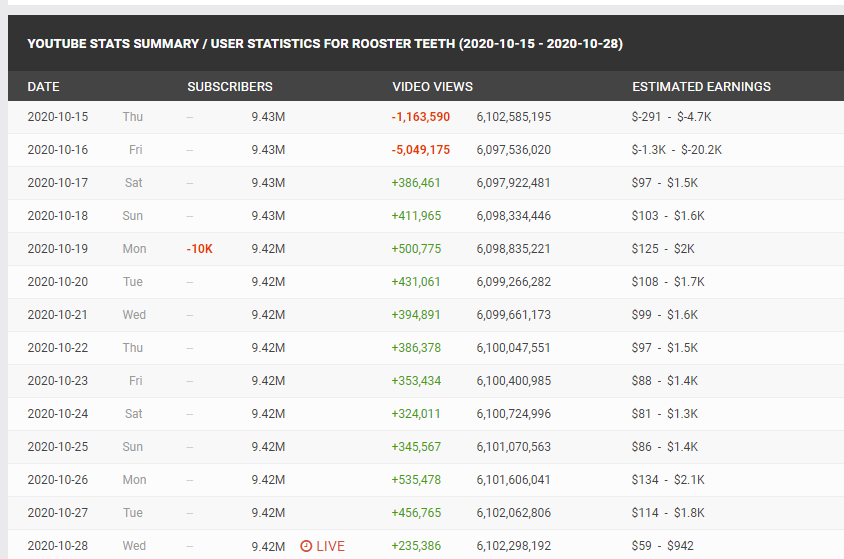Click the +353,434 views change value

(416, 381)
